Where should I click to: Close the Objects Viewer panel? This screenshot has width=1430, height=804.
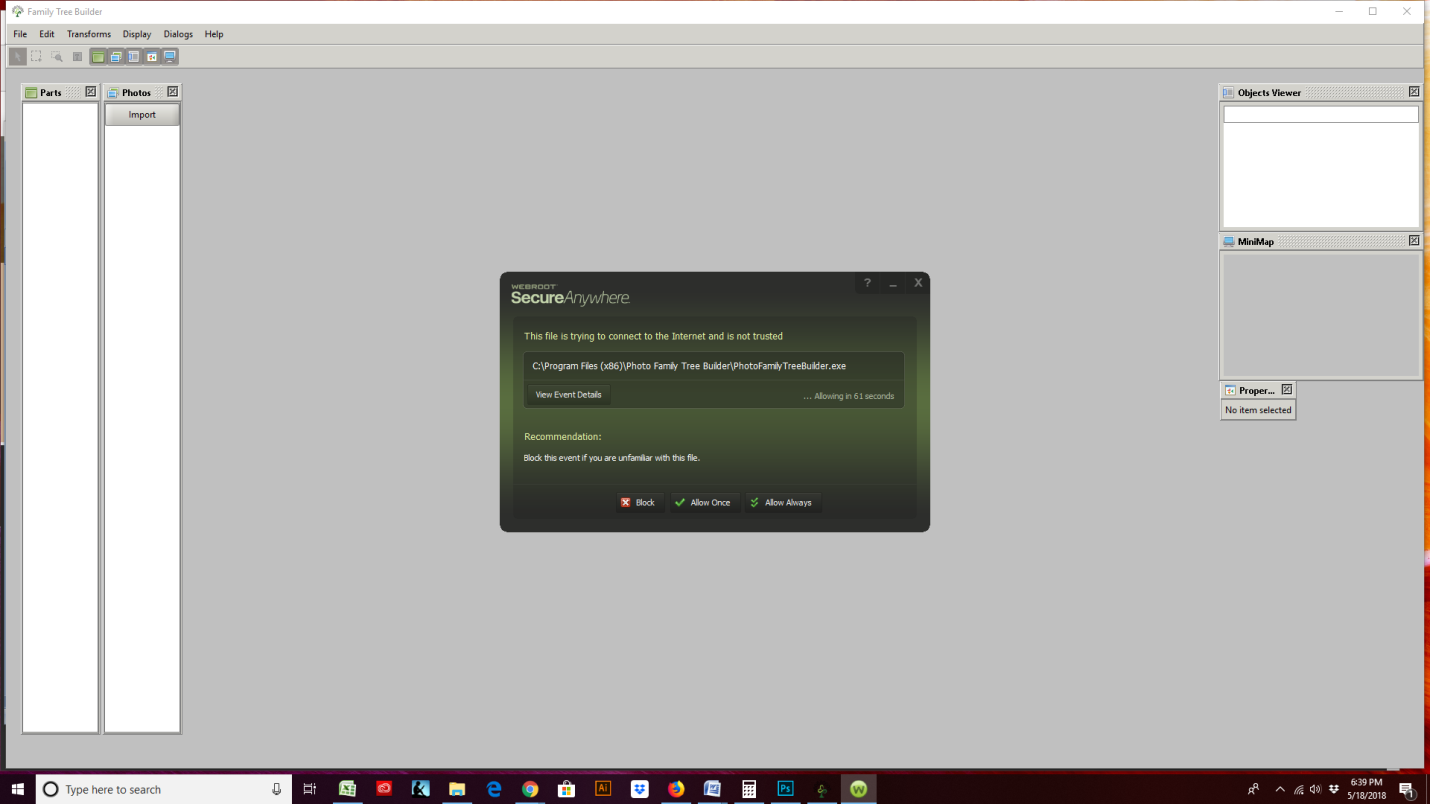(1414, 92)
